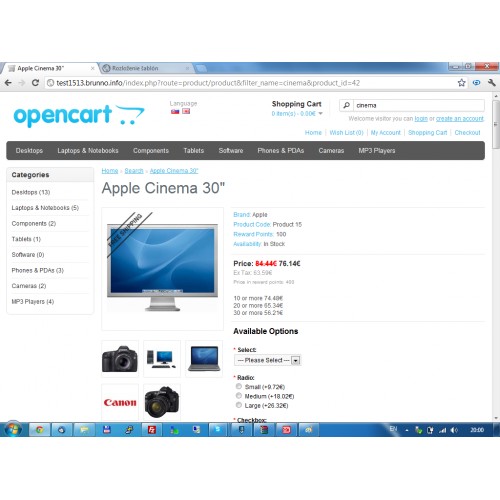500x500 pixels.
Task: Click the opencart logo
Action: [x=79, y=115]
